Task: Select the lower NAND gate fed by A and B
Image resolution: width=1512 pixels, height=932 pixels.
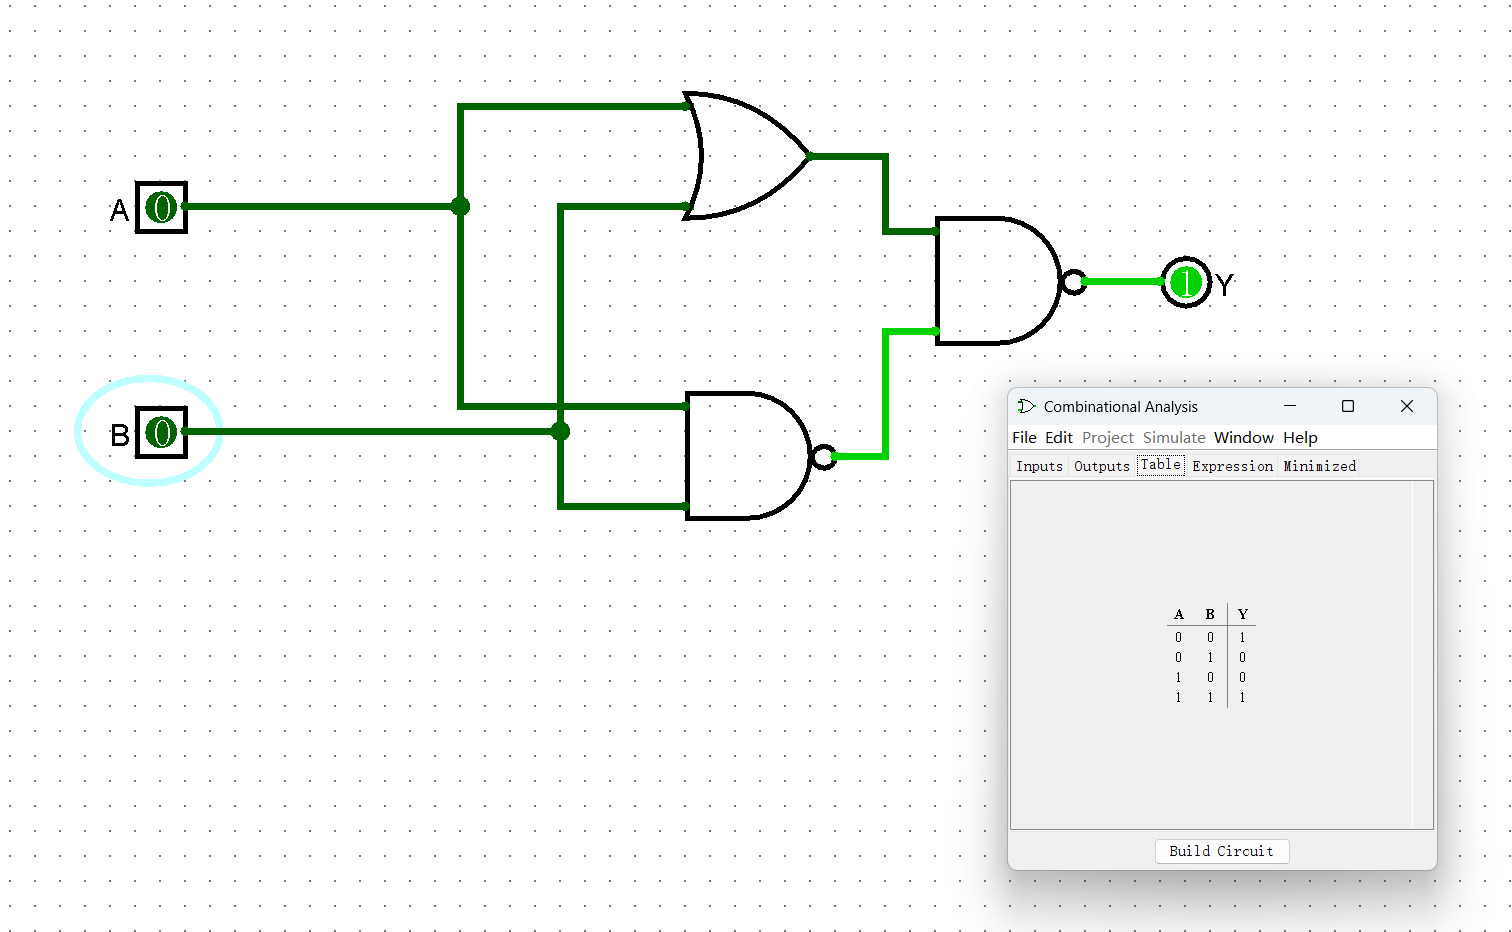Action: [745, 456]
